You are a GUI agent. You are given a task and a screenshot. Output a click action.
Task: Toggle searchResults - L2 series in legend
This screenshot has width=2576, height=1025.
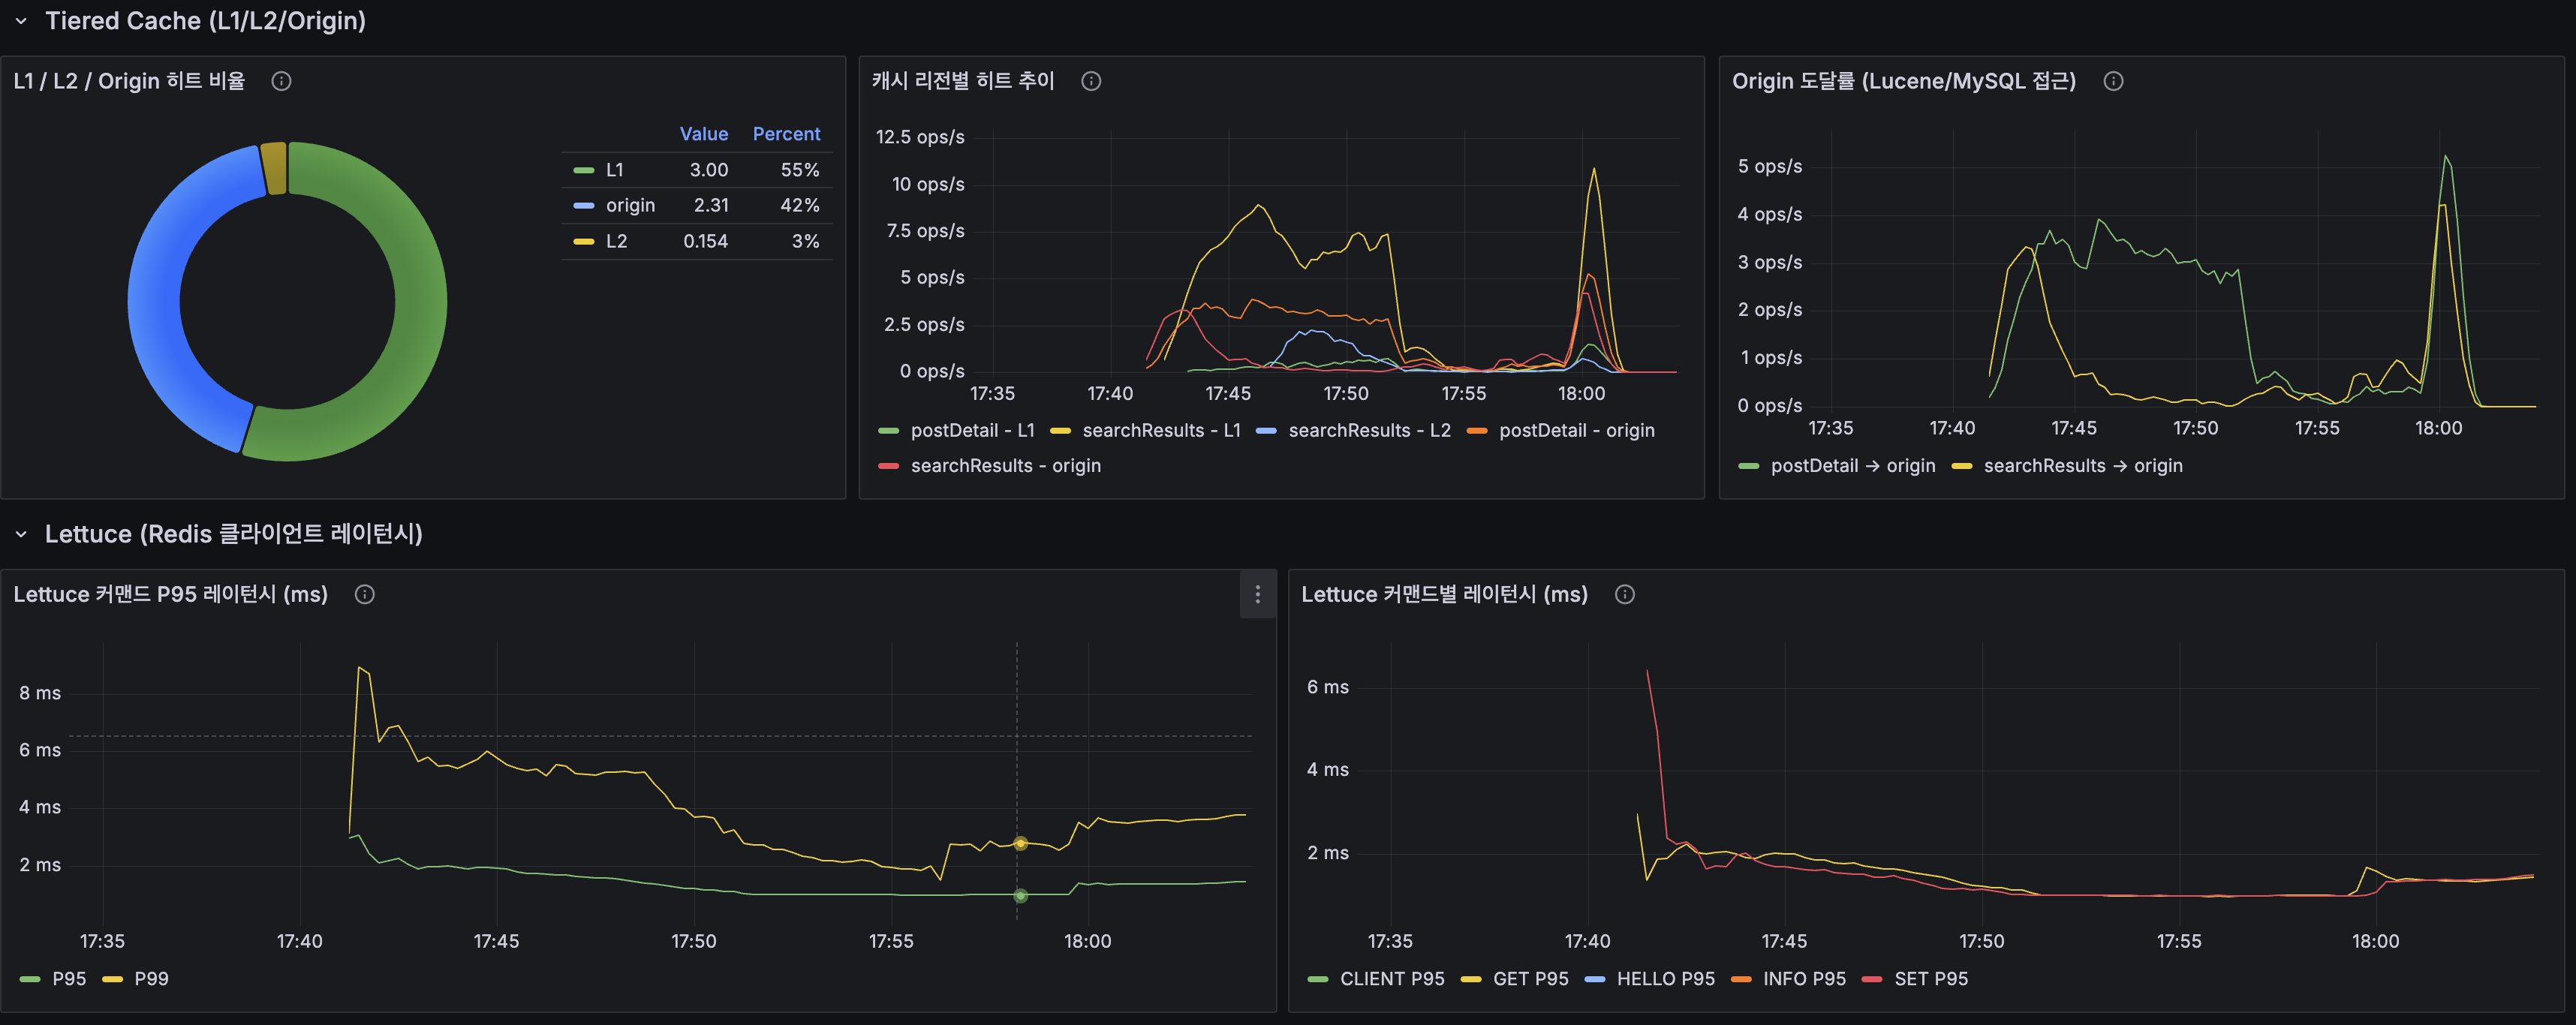[x=1368, y=430]
